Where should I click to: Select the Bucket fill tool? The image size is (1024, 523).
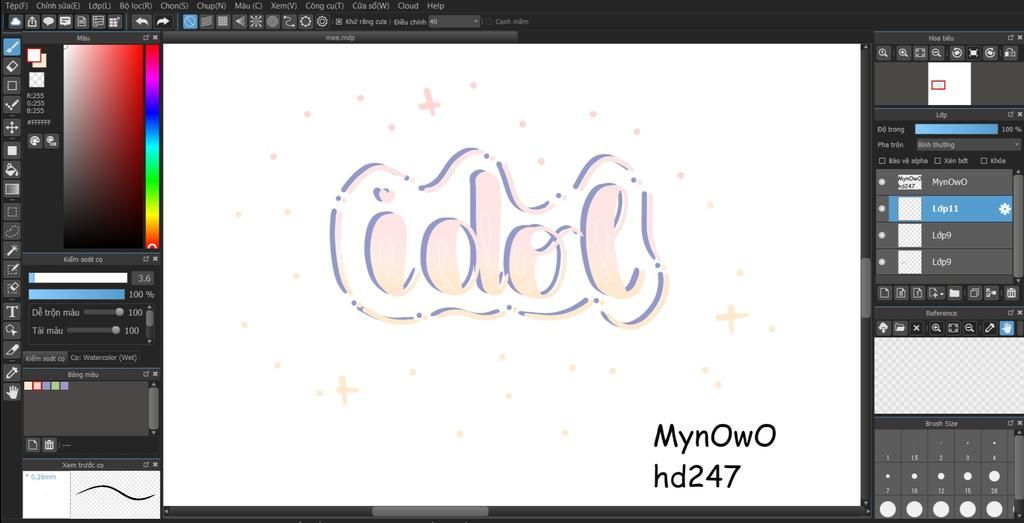pos(12,170)
